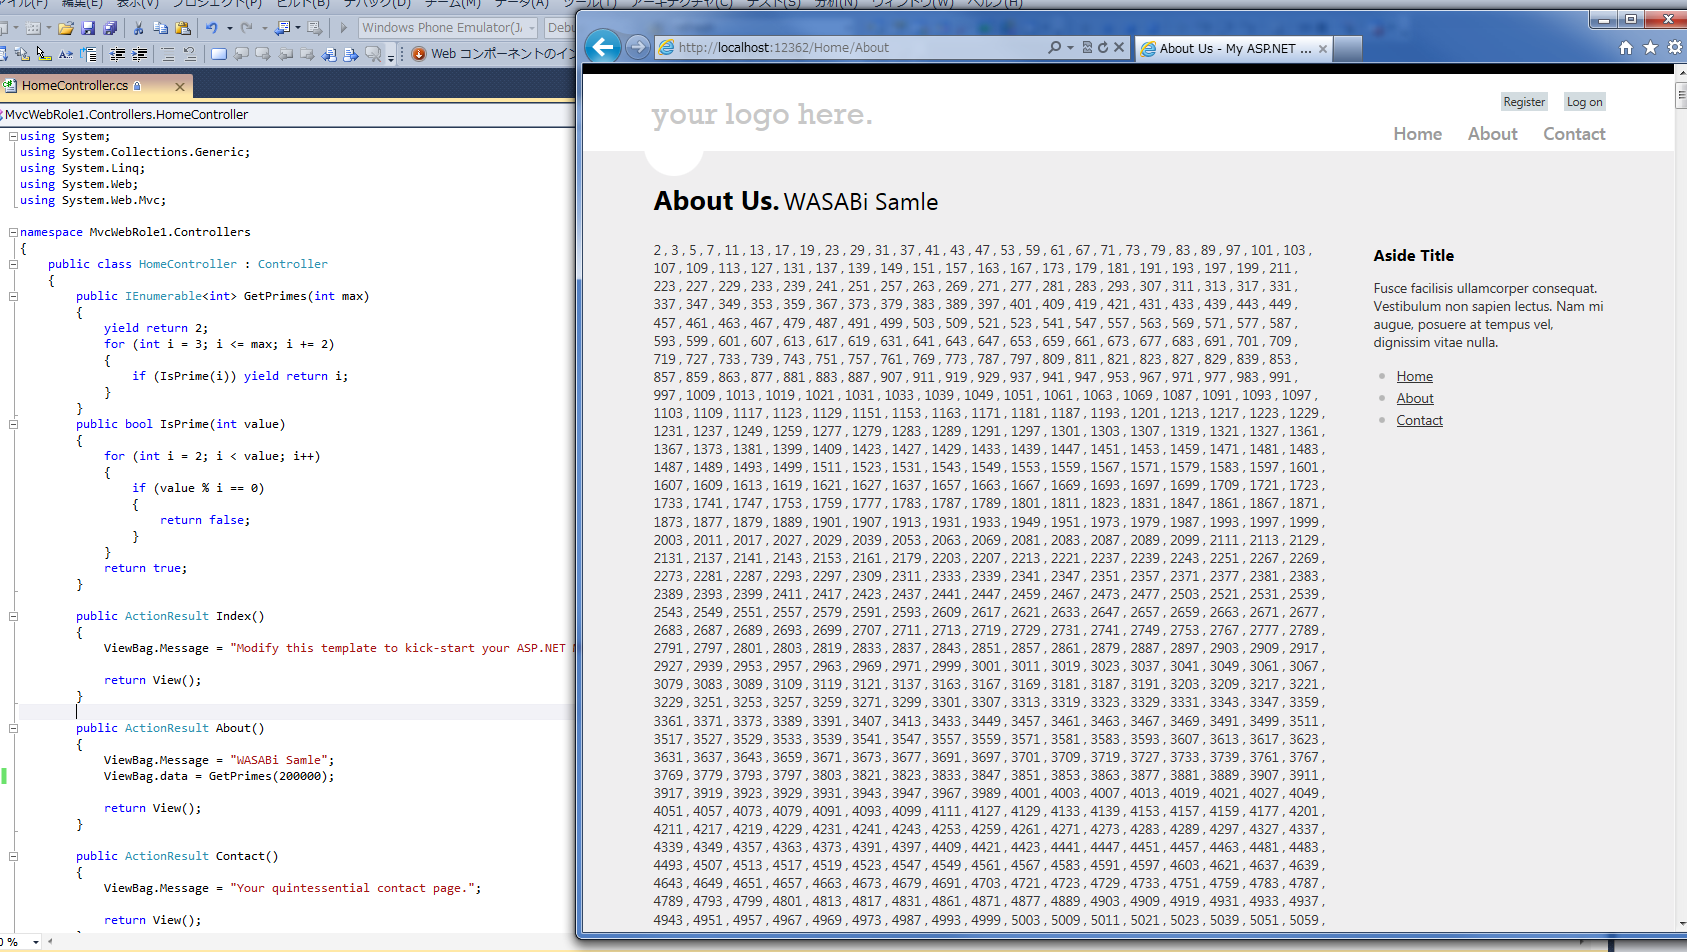Close the HomeController.cs tab
Image resolution: width=1687 pixels, height=952 pixels.
tap(180, 87)
